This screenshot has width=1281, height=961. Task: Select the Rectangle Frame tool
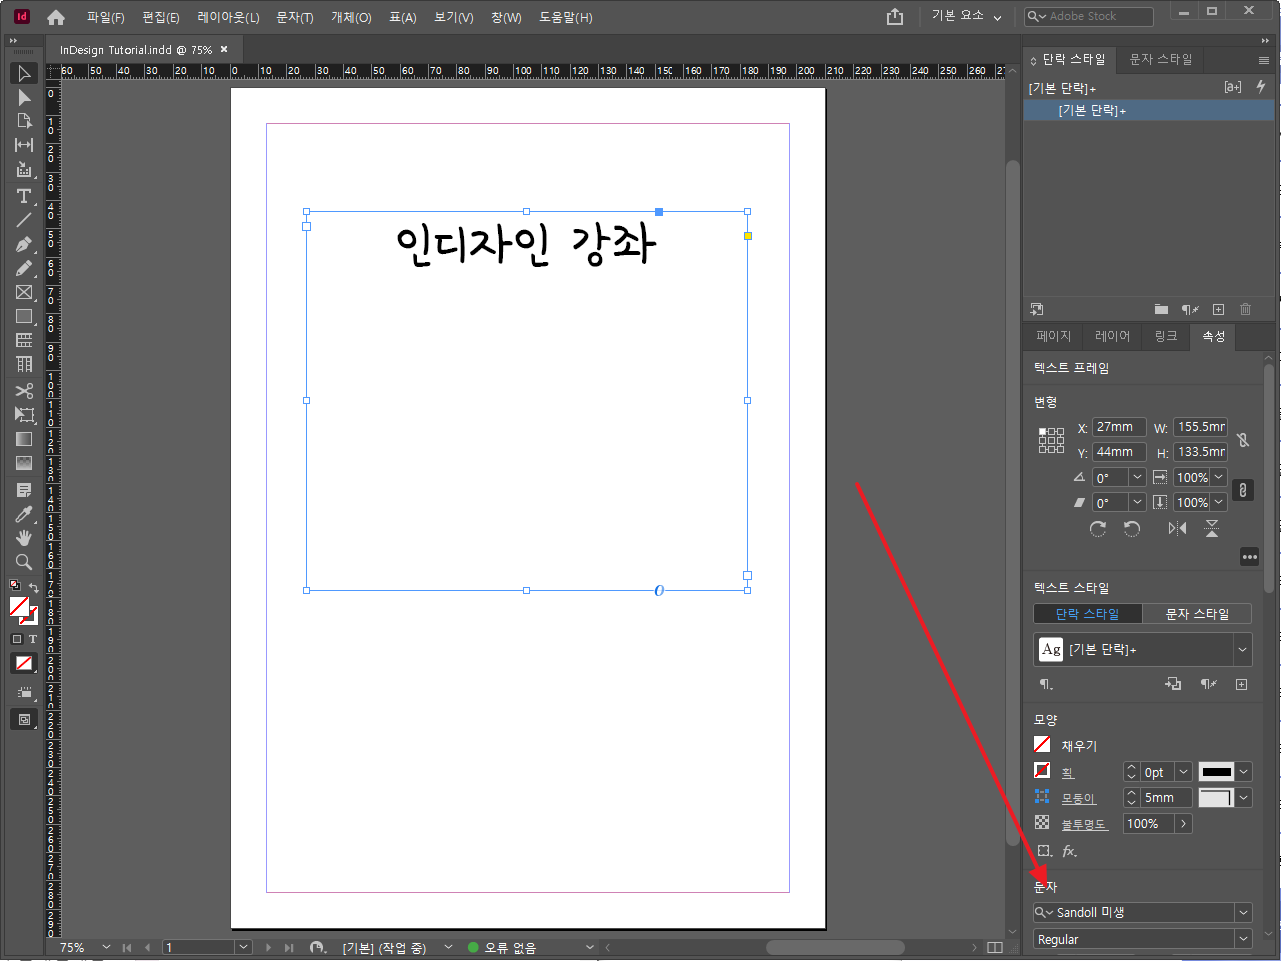pos(24,292)
